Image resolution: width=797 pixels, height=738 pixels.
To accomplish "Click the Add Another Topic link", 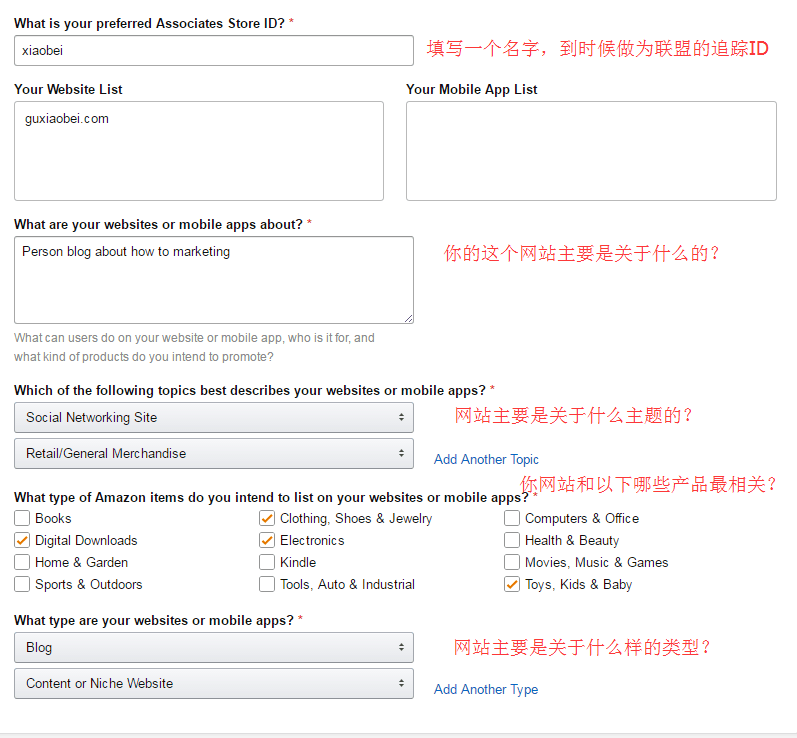I will 486,459.
